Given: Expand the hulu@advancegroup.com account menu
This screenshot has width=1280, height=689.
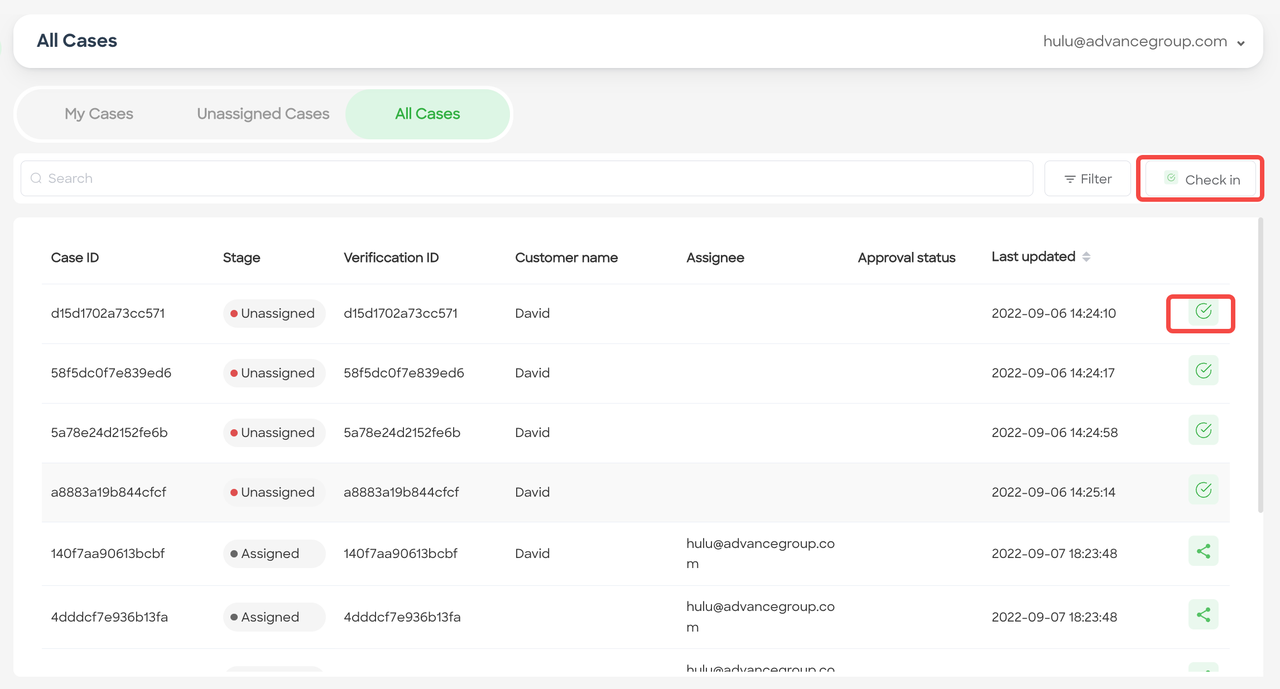Looking at the screenshot, I should [x=1143, y=42].
